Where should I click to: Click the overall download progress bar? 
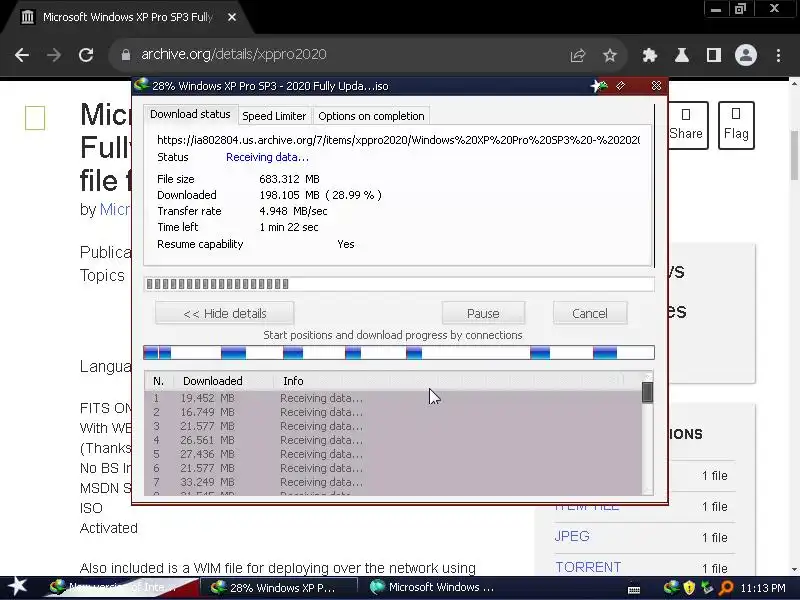pyautogui.click(x=399, y=284)
